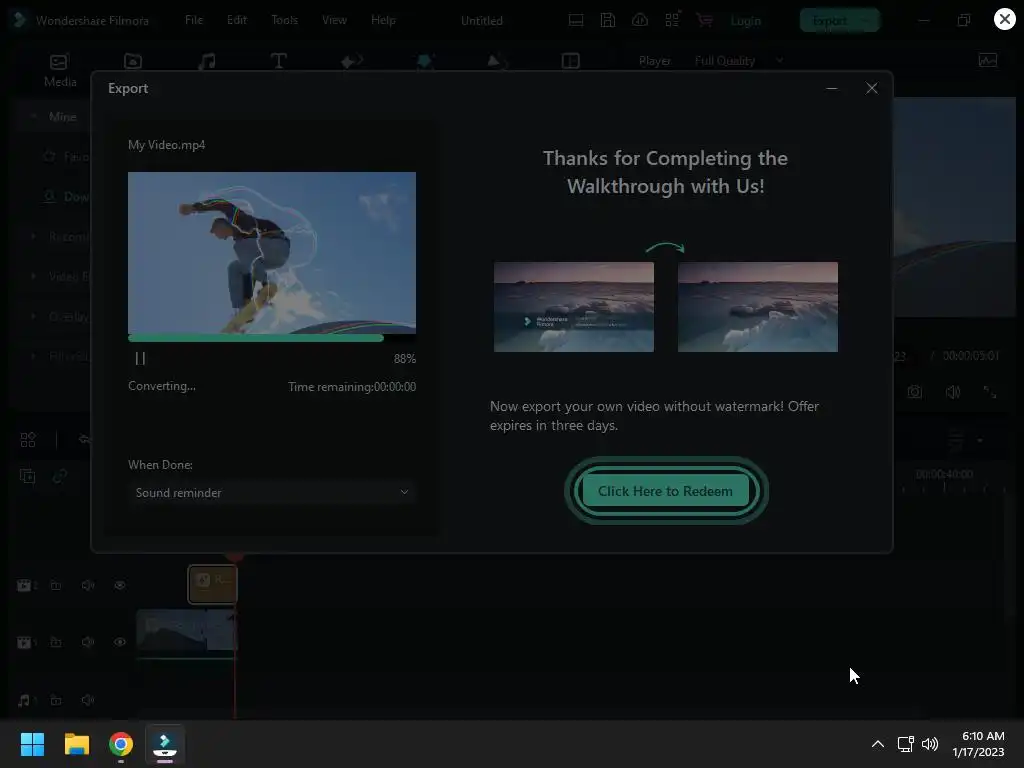This screenshot has height=768, width=1024.
Task: Lock video track 1
Action: pyautogui.click(x=56, y=642)
